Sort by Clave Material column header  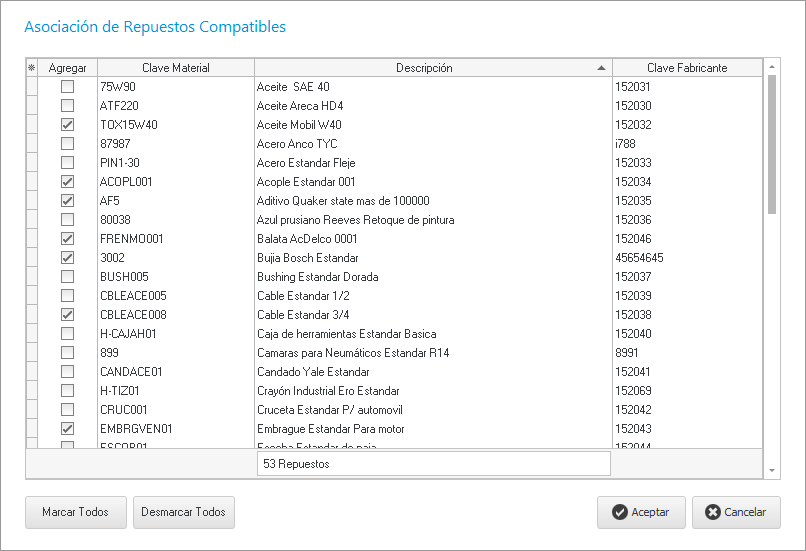tap(175, 68)
